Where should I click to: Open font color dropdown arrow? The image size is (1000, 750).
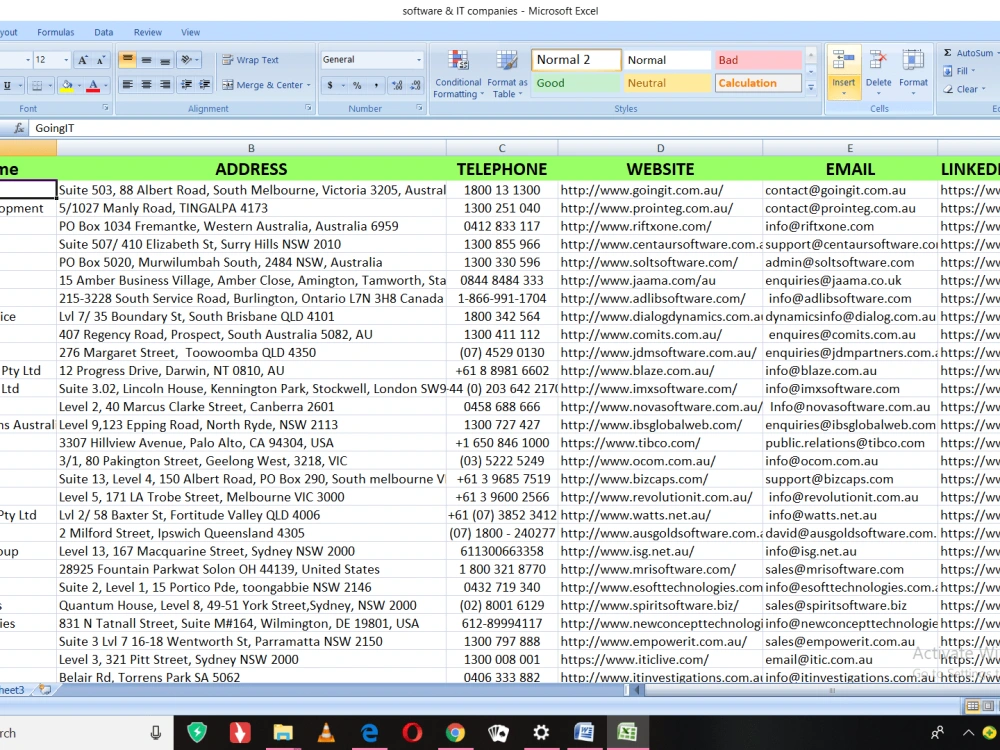(x=105, y=85)
